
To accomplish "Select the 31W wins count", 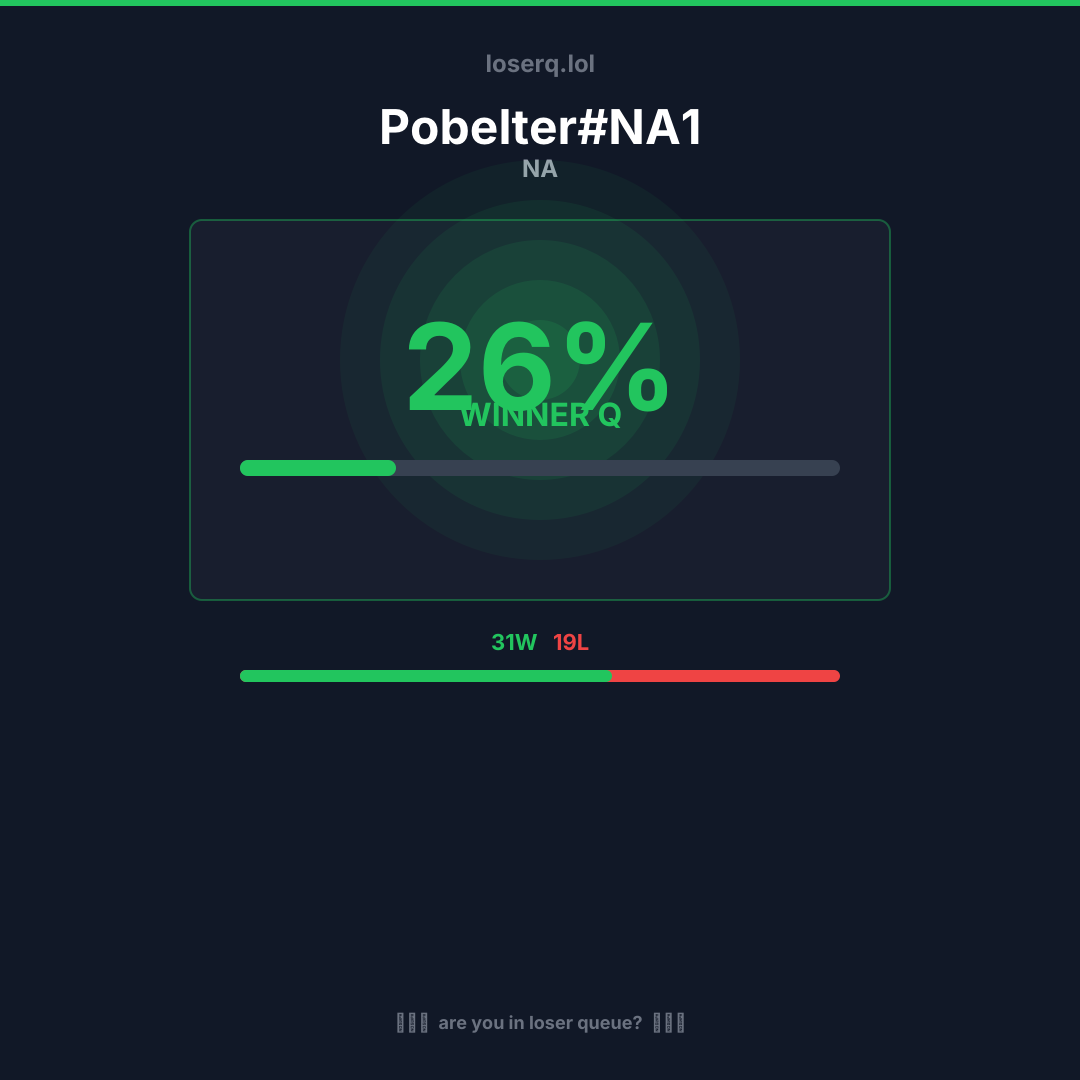I will 514,643.
